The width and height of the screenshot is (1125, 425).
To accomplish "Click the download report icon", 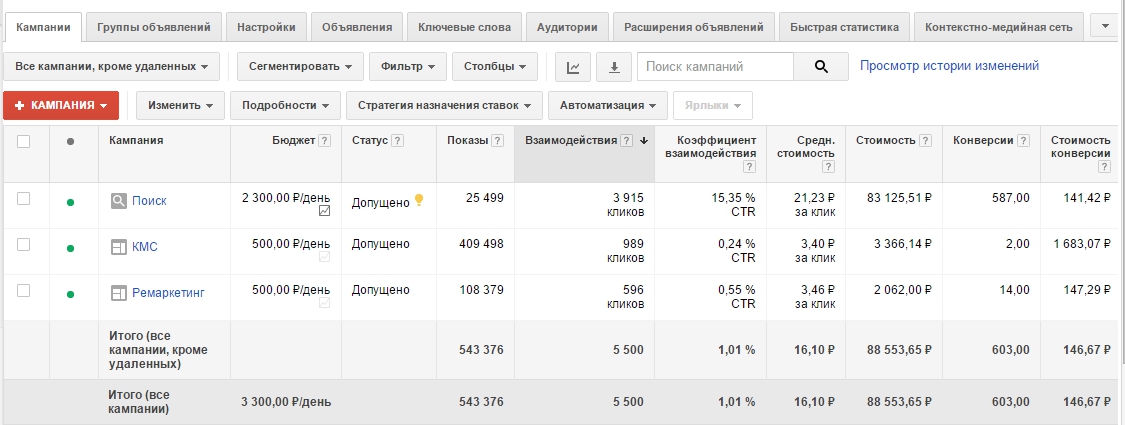I will (614, 67).
